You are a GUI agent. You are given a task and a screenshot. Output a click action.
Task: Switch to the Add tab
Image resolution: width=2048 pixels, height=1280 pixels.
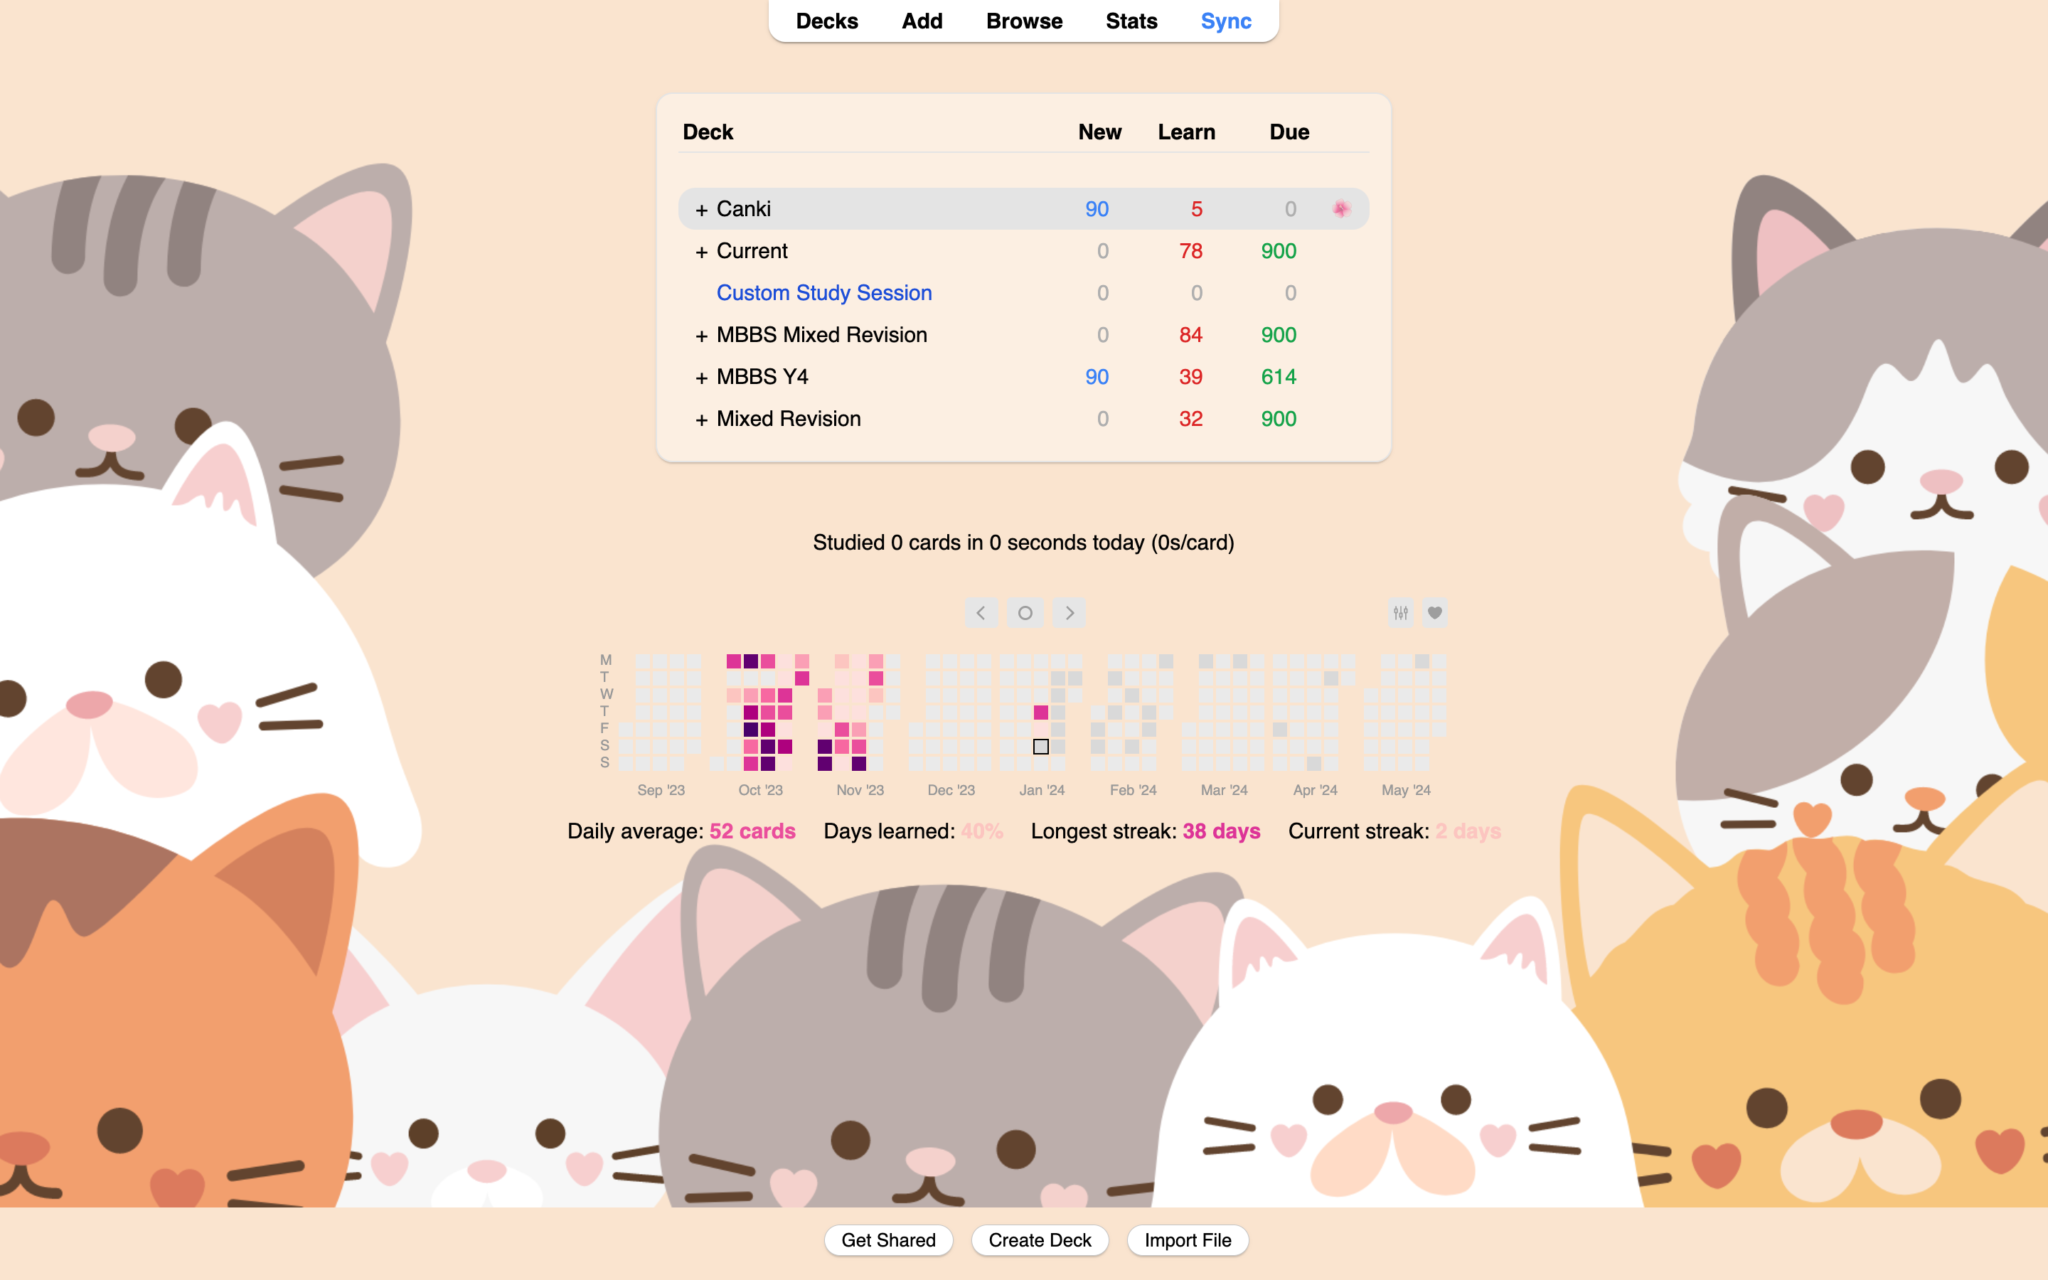(x=921, y=21)
